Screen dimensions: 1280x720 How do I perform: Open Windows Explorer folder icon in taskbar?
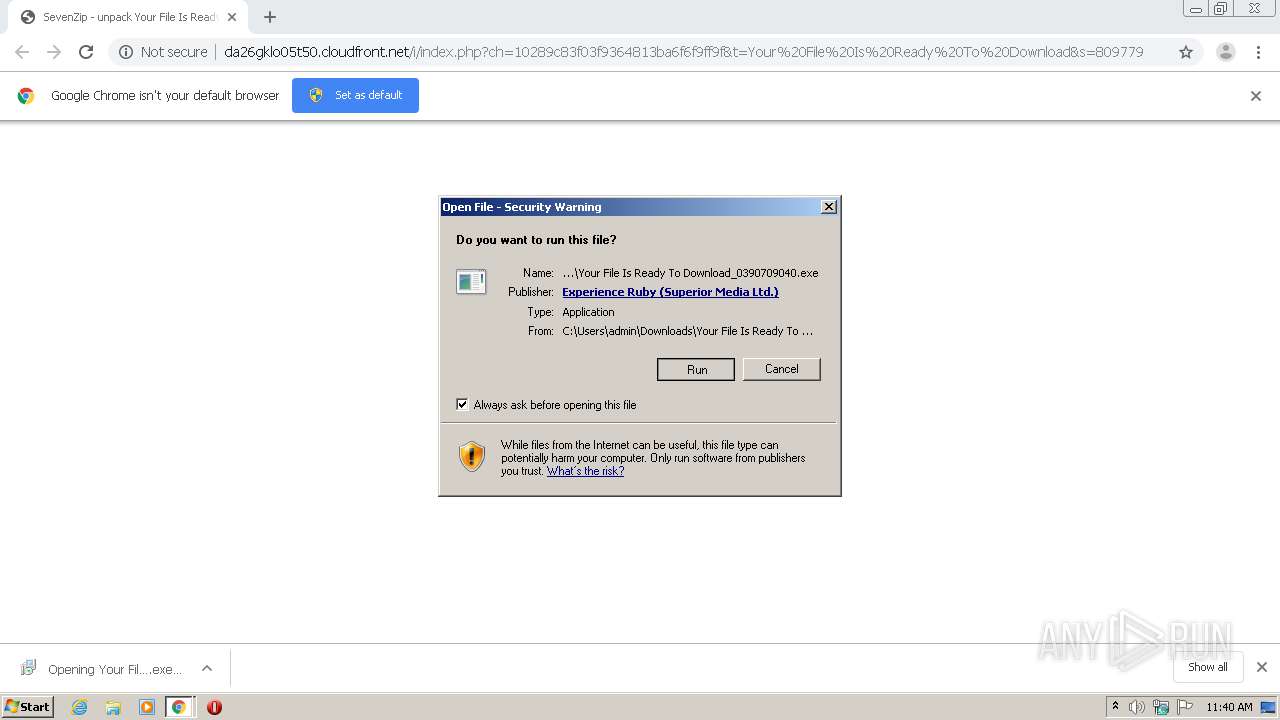(113, 707)
